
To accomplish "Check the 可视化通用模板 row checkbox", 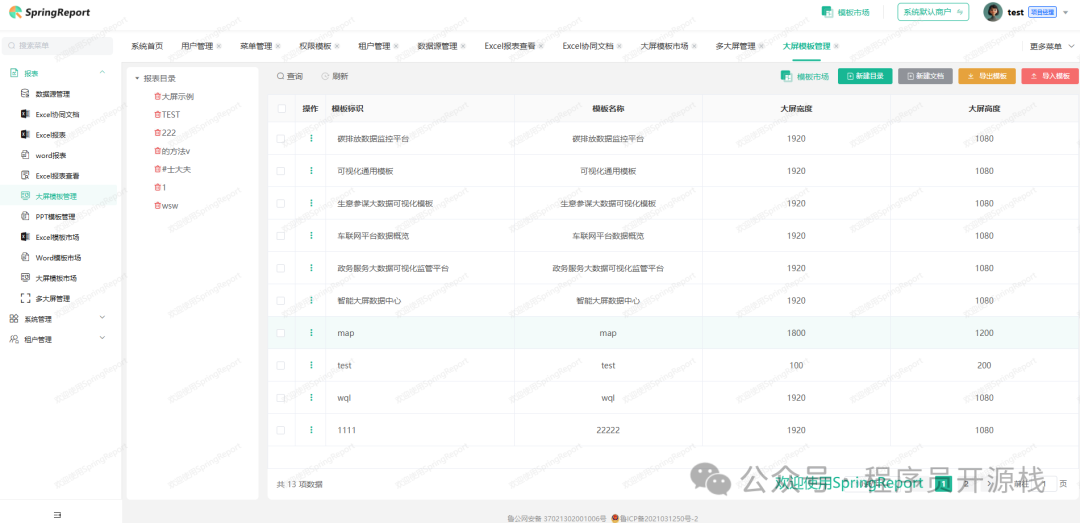I will point(281,171).
